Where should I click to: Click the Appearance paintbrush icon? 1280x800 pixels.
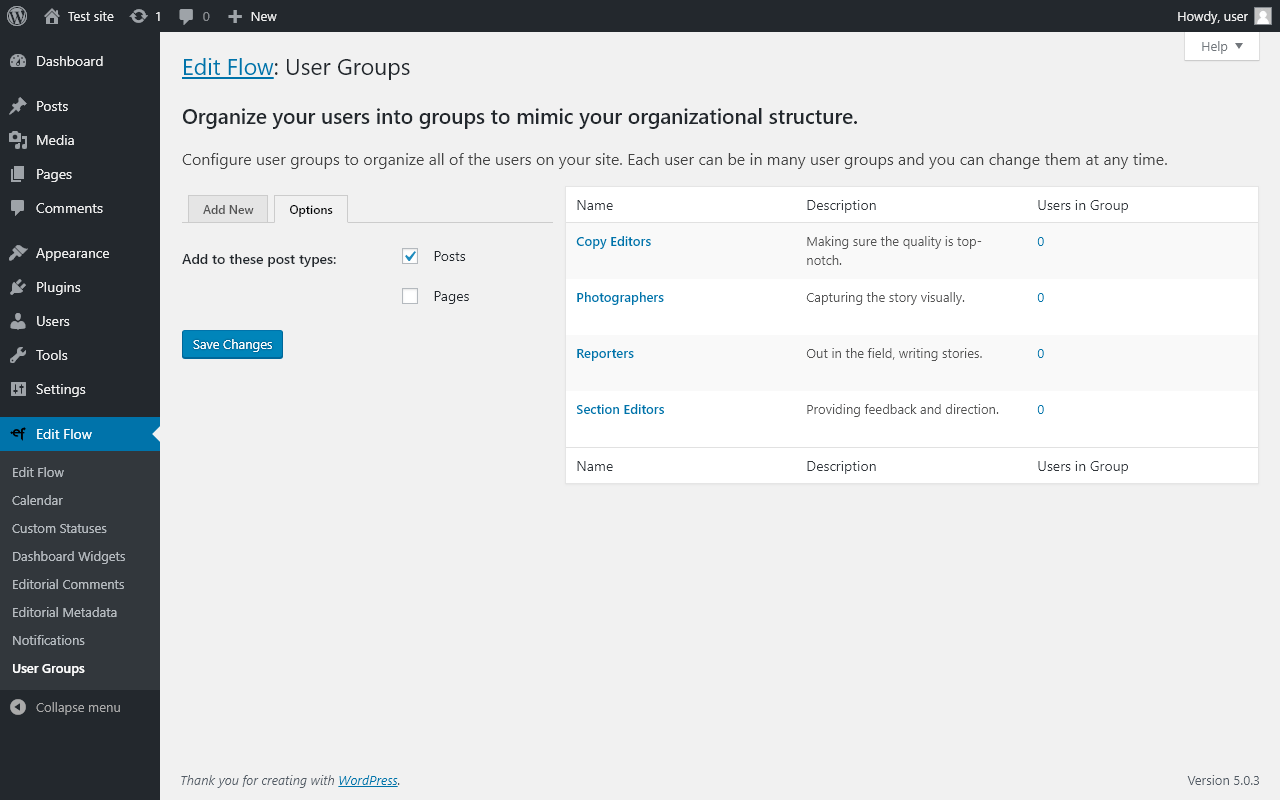point(18,253)
